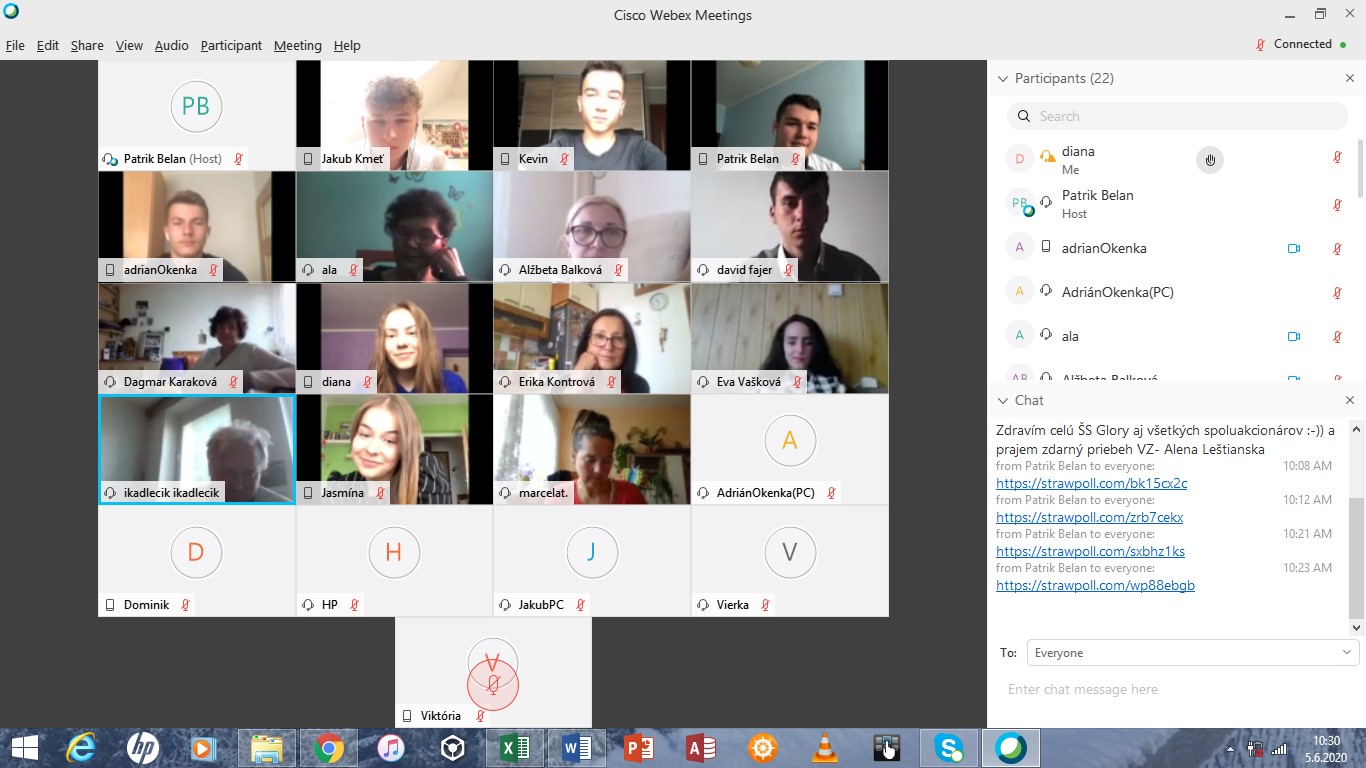This screenshot has height=768, width=1366.
Task: Select the highlighted ikadlecik ikadlecik video tile
Action: click(197, 449)
